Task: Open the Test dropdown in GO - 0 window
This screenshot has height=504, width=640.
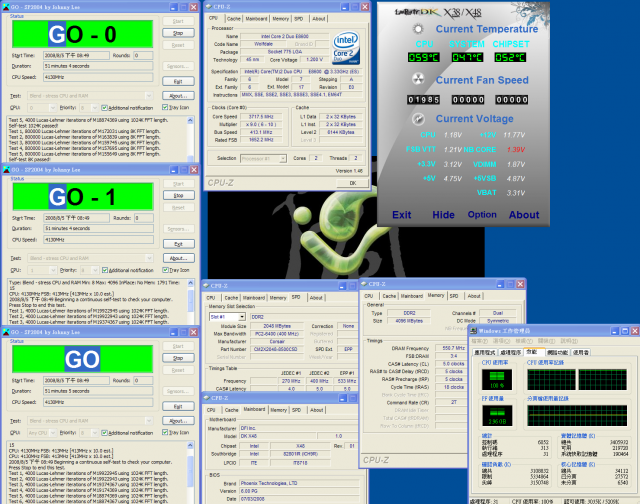Action: pyautogui.click(x=149, y=96)
